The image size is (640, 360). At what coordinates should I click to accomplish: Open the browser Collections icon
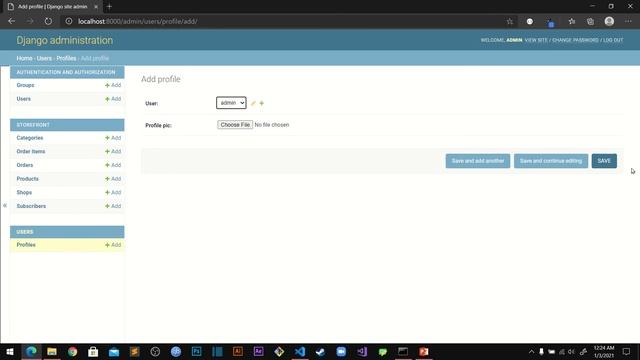click(x=590, y=21)
